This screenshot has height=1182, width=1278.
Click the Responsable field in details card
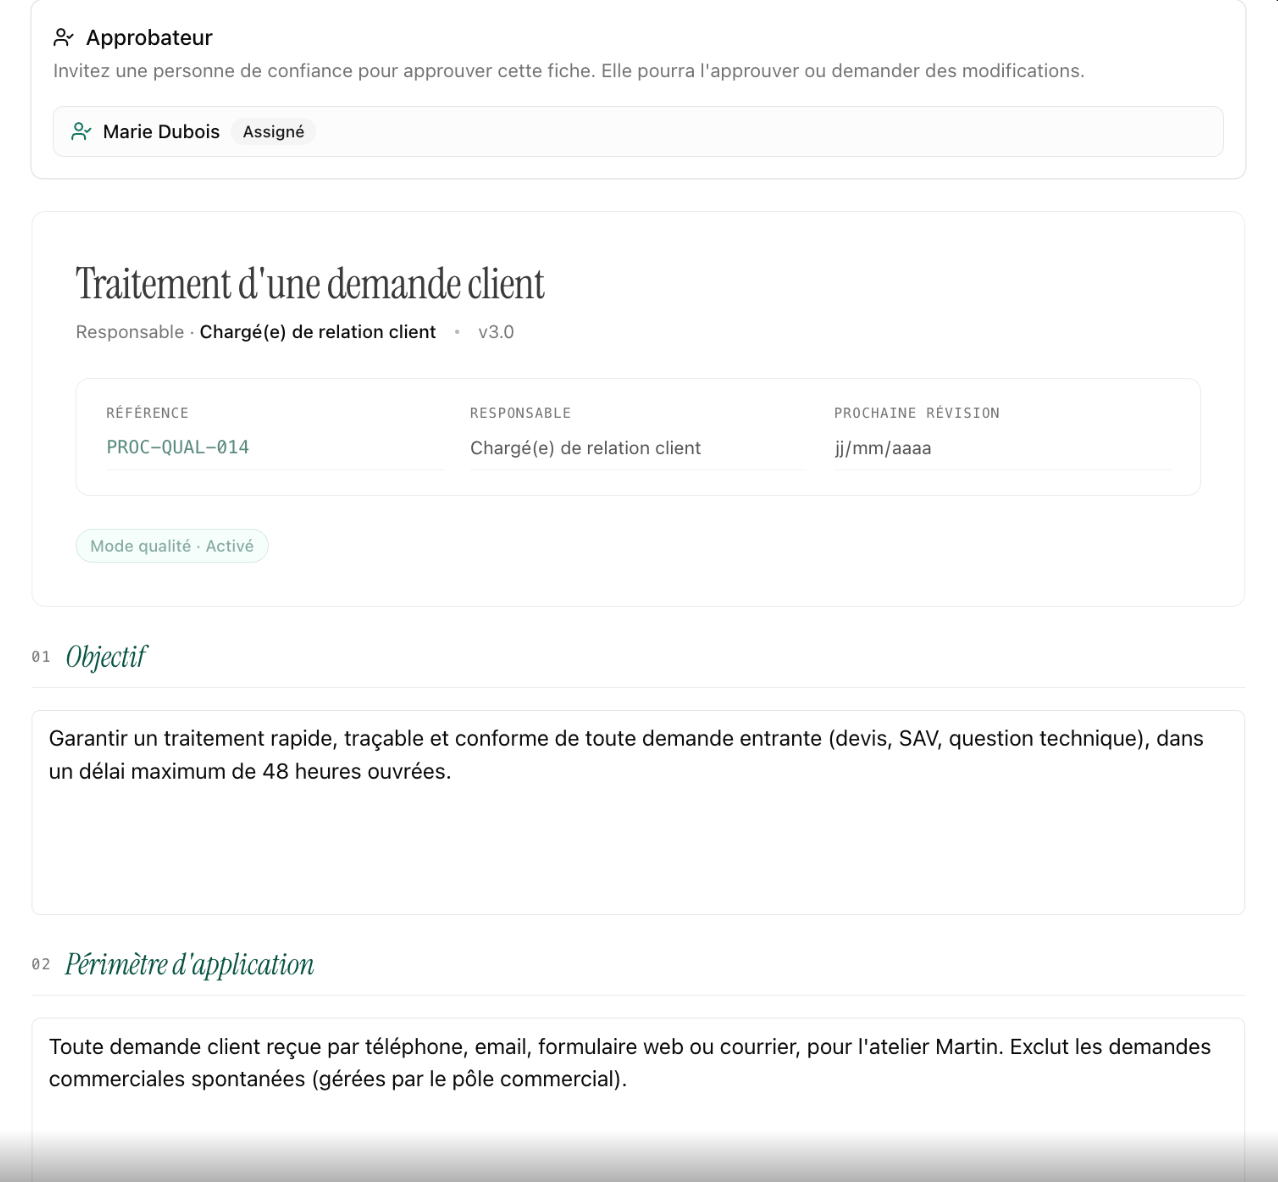click(637, 448)
